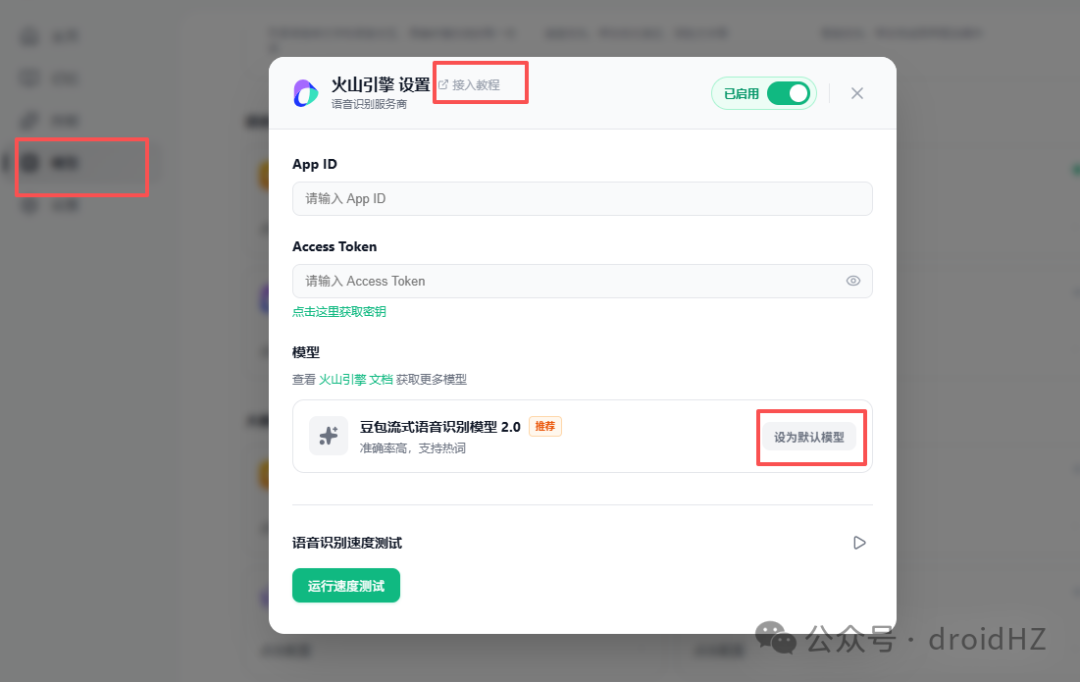This screenshot has height=682, width=1080.
Task: Click the sparkle icon on the Doubao model card
Action: 329,435
